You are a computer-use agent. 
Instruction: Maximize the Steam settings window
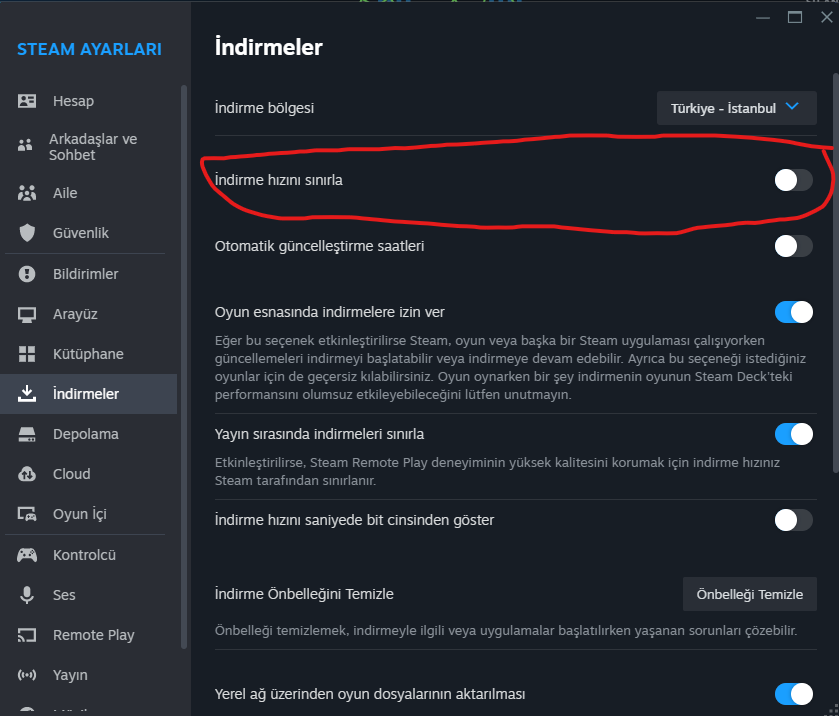795,18
